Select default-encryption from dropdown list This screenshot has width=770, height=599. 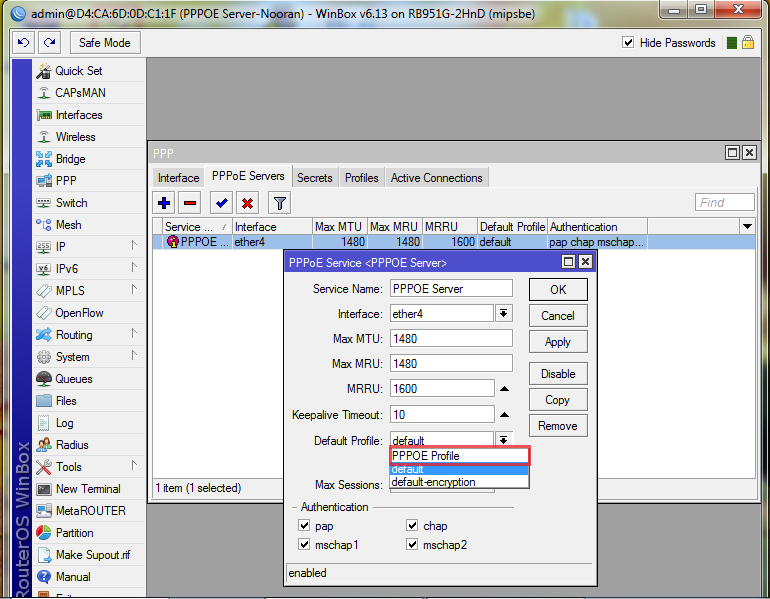460,482
